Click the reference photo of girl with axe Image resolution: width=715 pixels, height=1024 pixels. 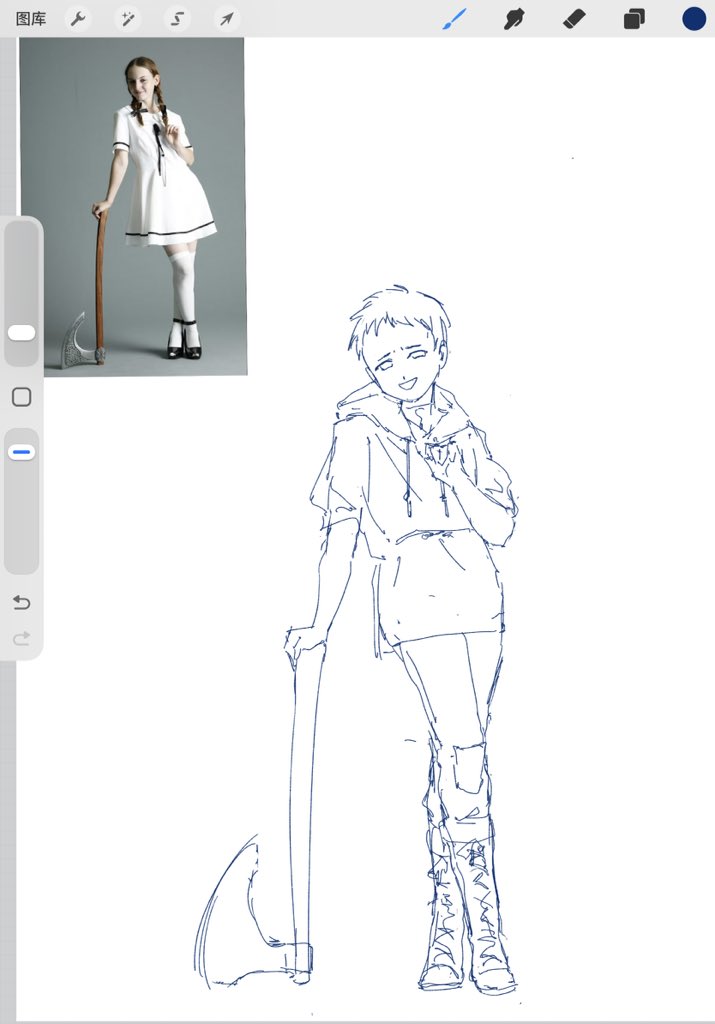pos(133,206)
